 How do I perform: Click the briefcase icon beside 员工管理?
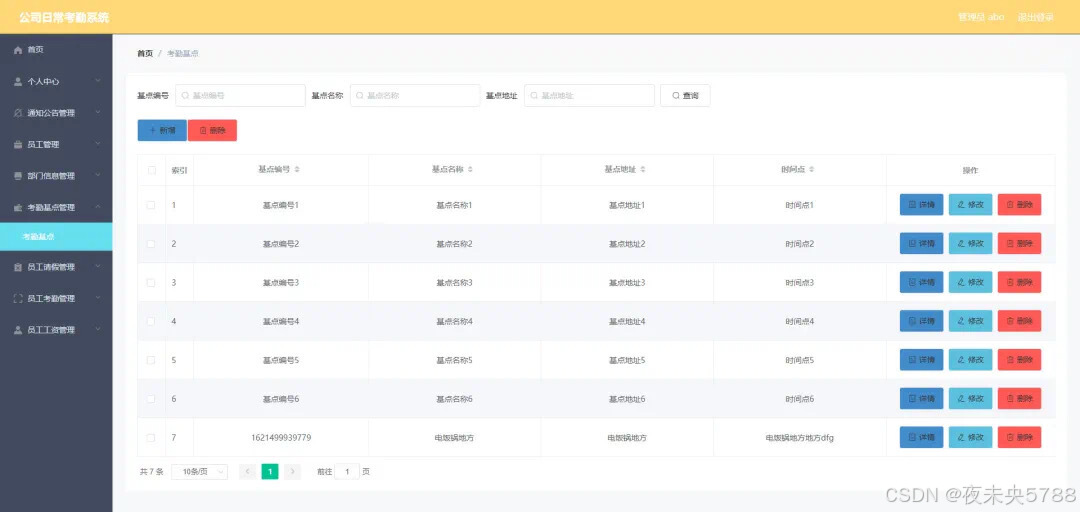click(x=18, y=145)
